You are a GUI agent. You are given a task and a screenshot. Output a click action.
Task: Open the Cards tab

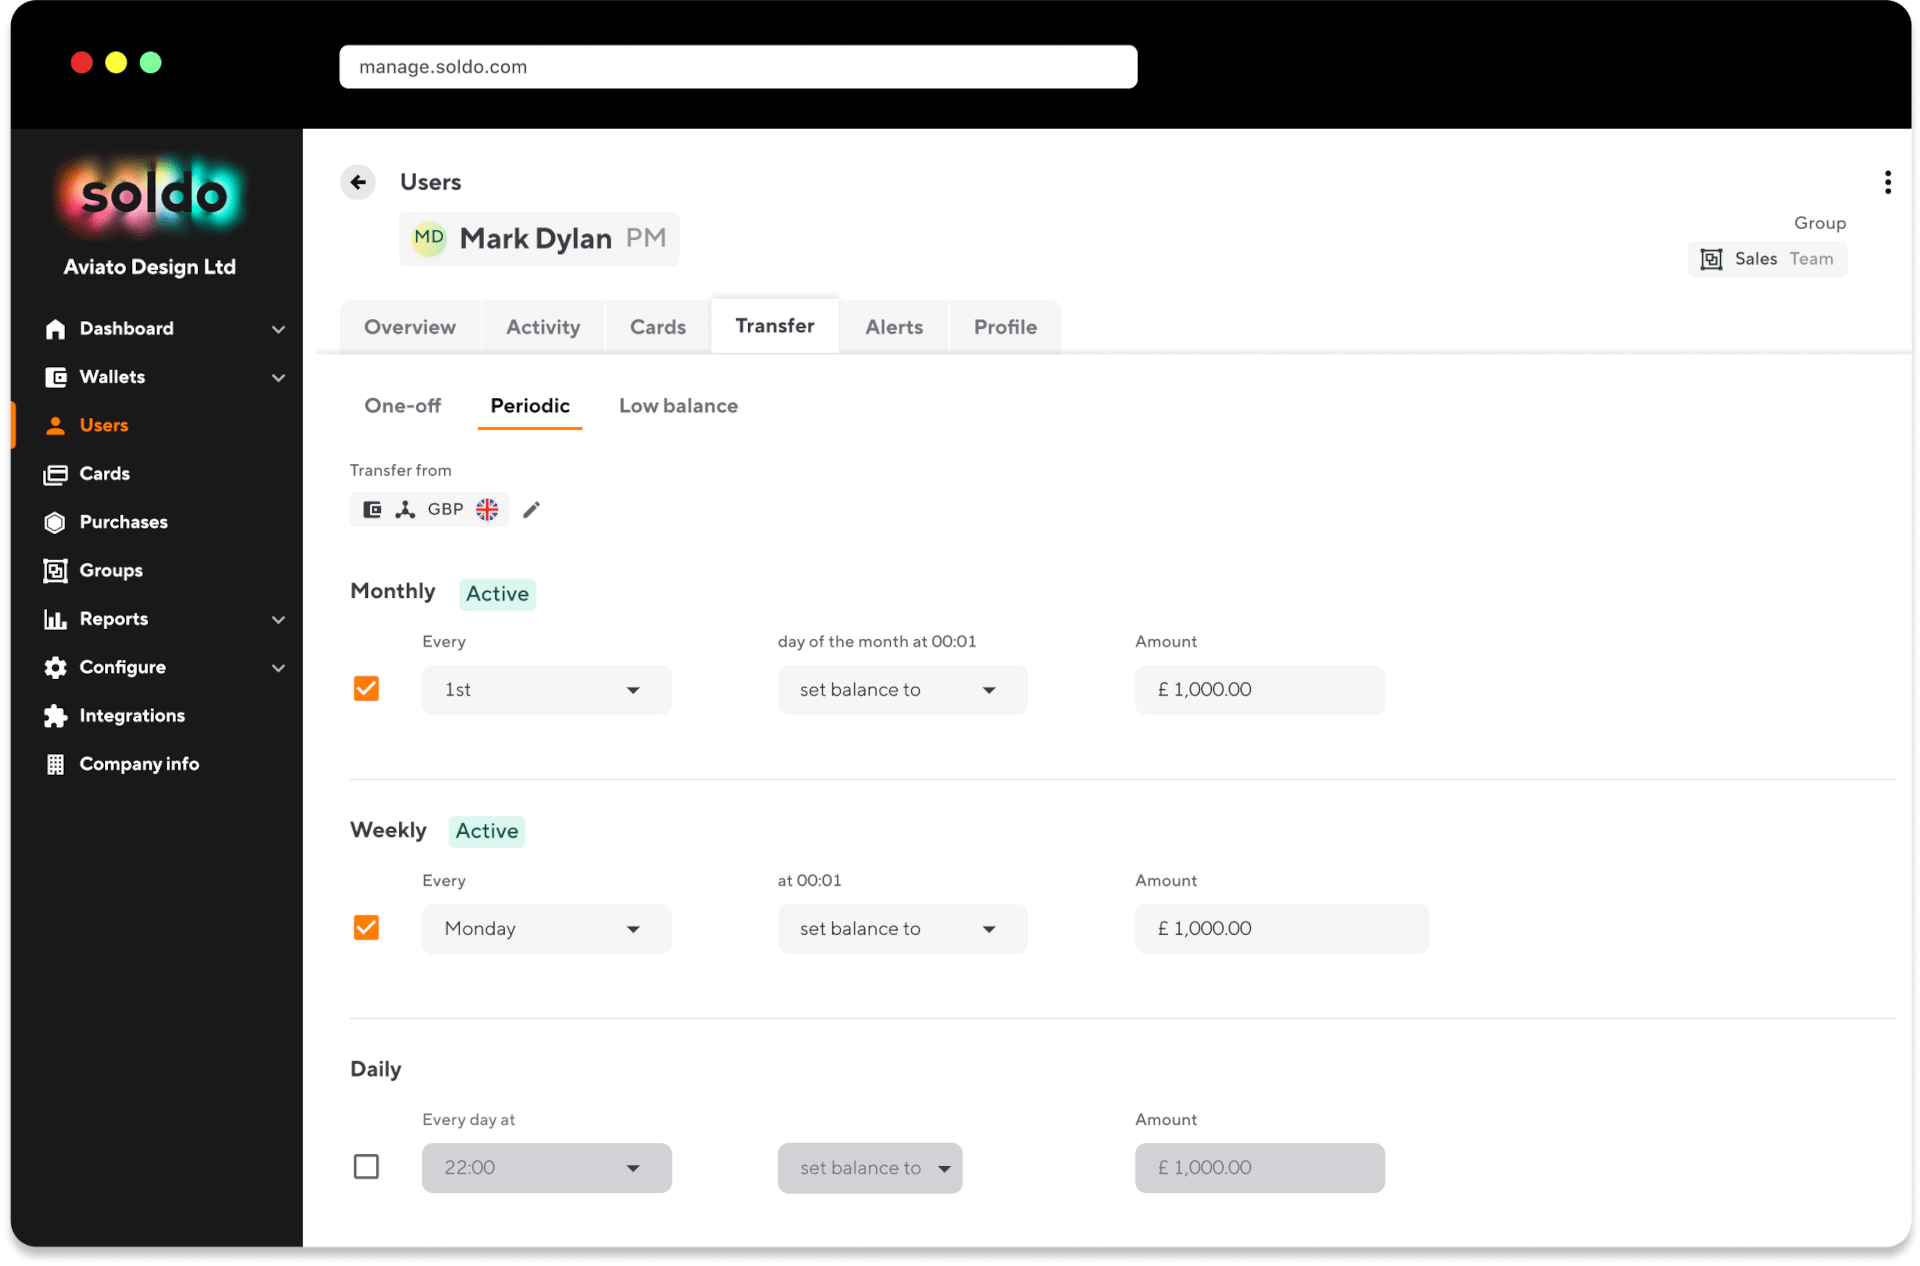click(x=658, y=327)
